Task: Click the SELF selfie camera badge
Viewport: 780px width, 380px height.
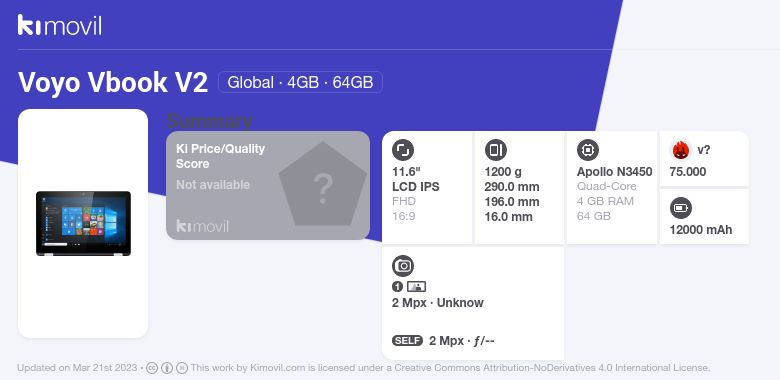Action: tap(407, 341)
